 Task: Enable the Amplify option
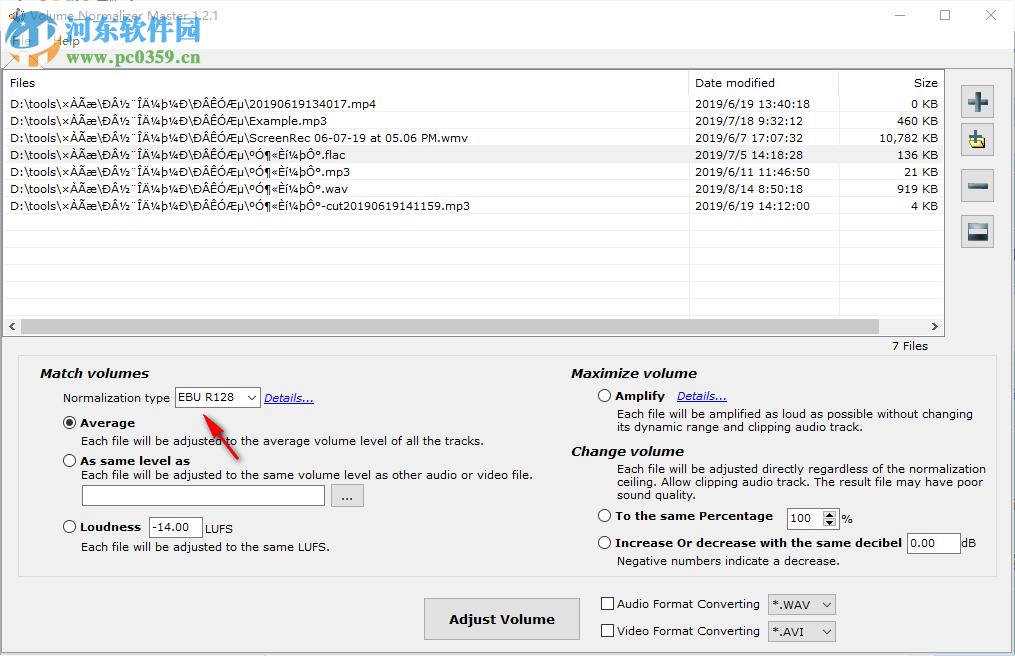(604, 395)
